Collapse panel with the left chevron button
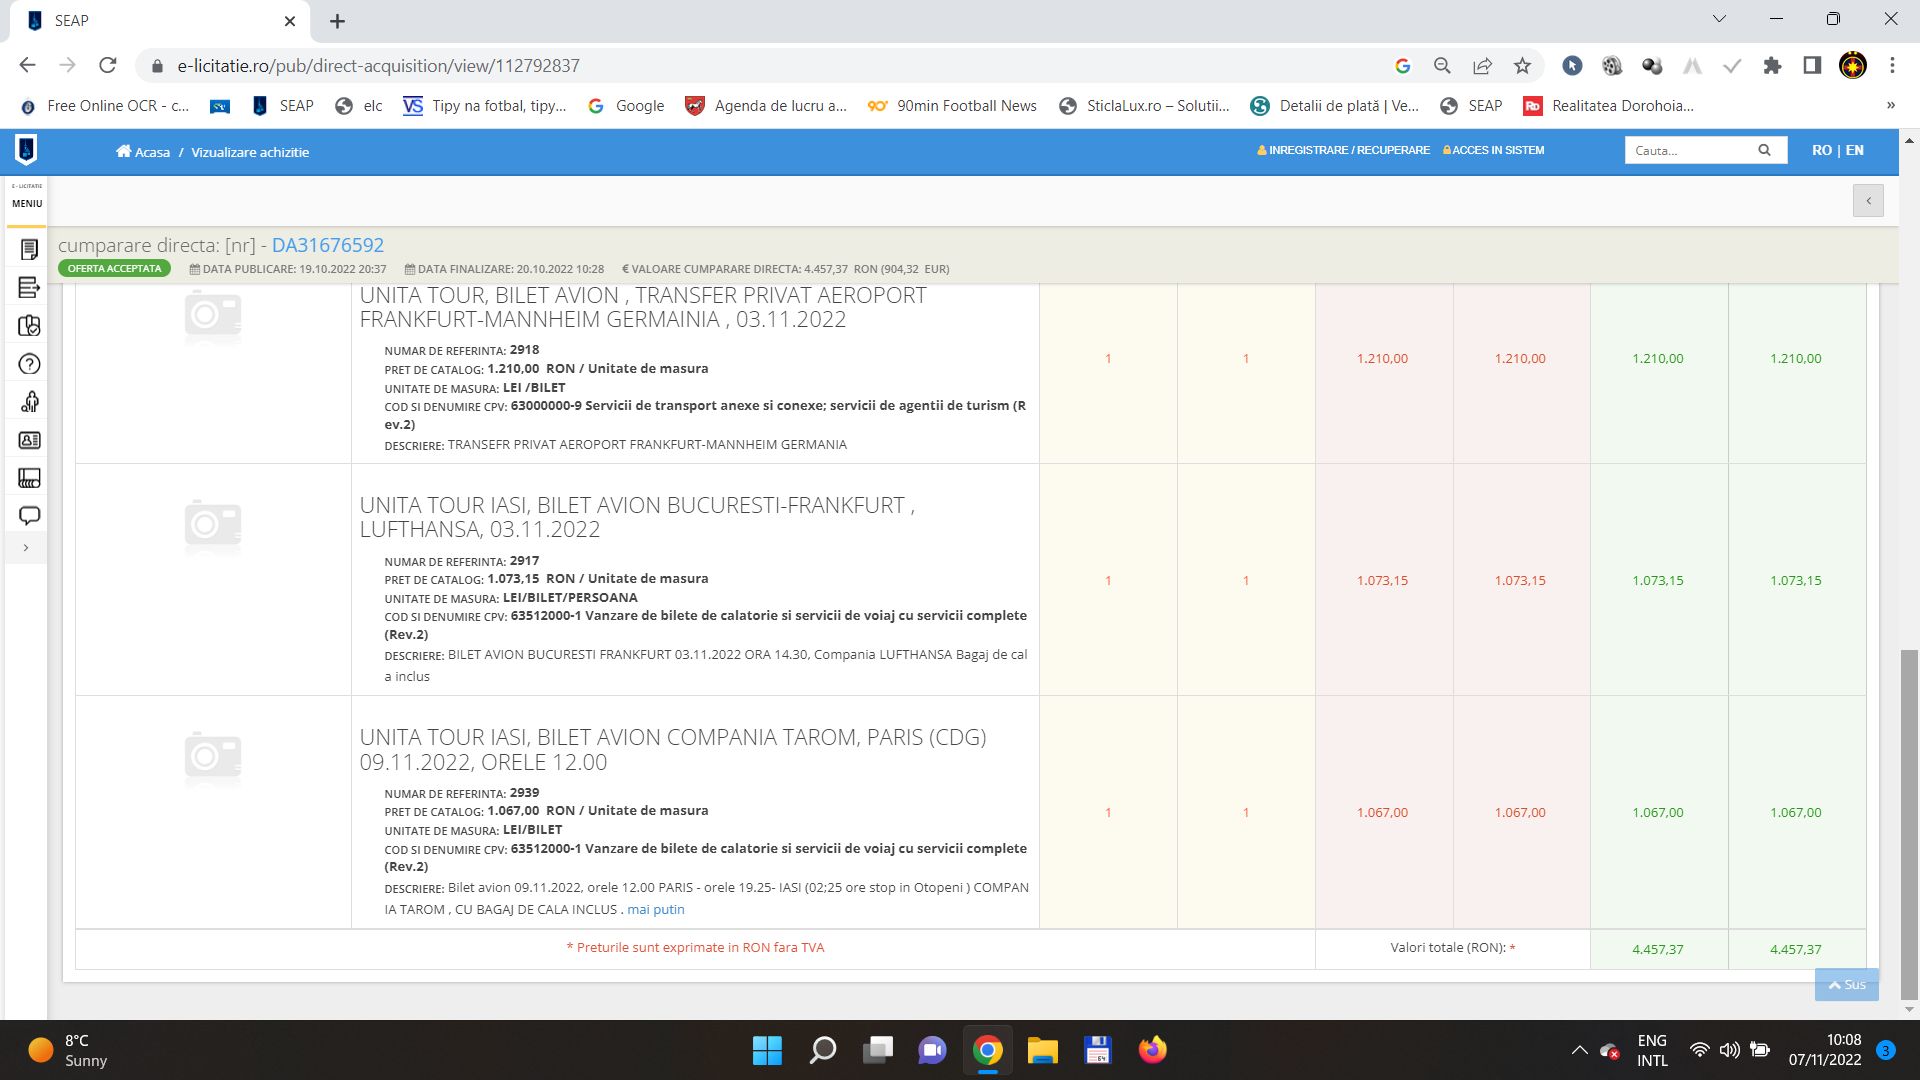The image size is (1920, 1080). point(1868,201)
